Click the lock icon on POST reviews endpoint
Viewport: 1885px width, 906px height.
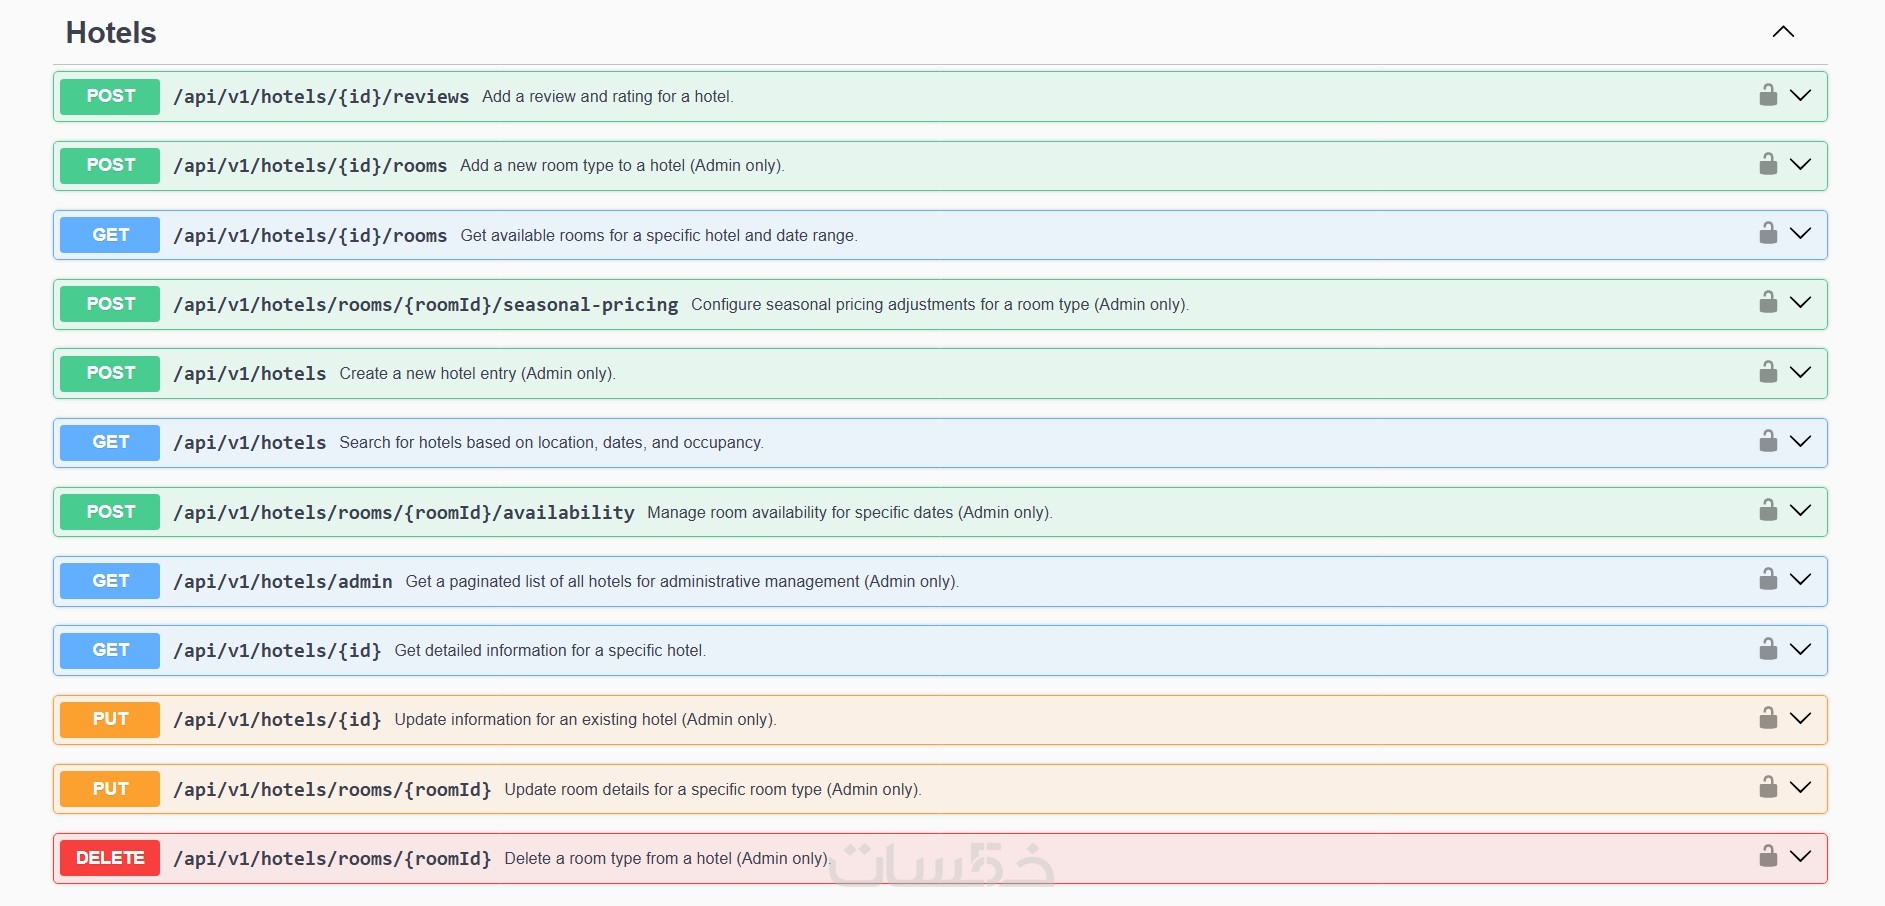tap(1768, 95)
